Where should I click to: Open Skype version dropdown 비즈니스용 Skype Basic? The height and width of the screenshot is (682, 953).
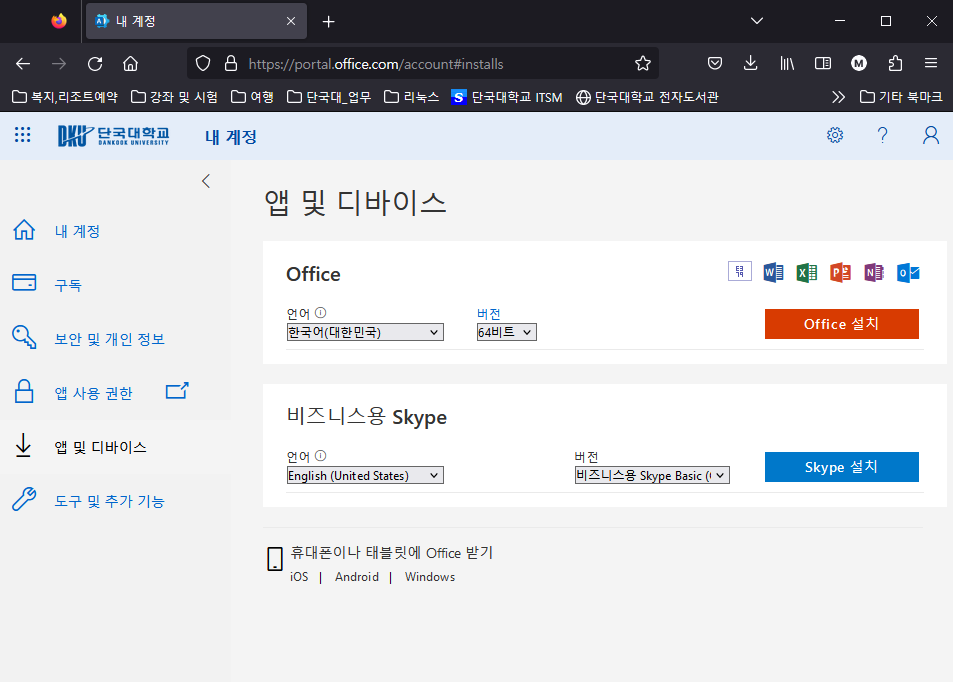(652, 475)
